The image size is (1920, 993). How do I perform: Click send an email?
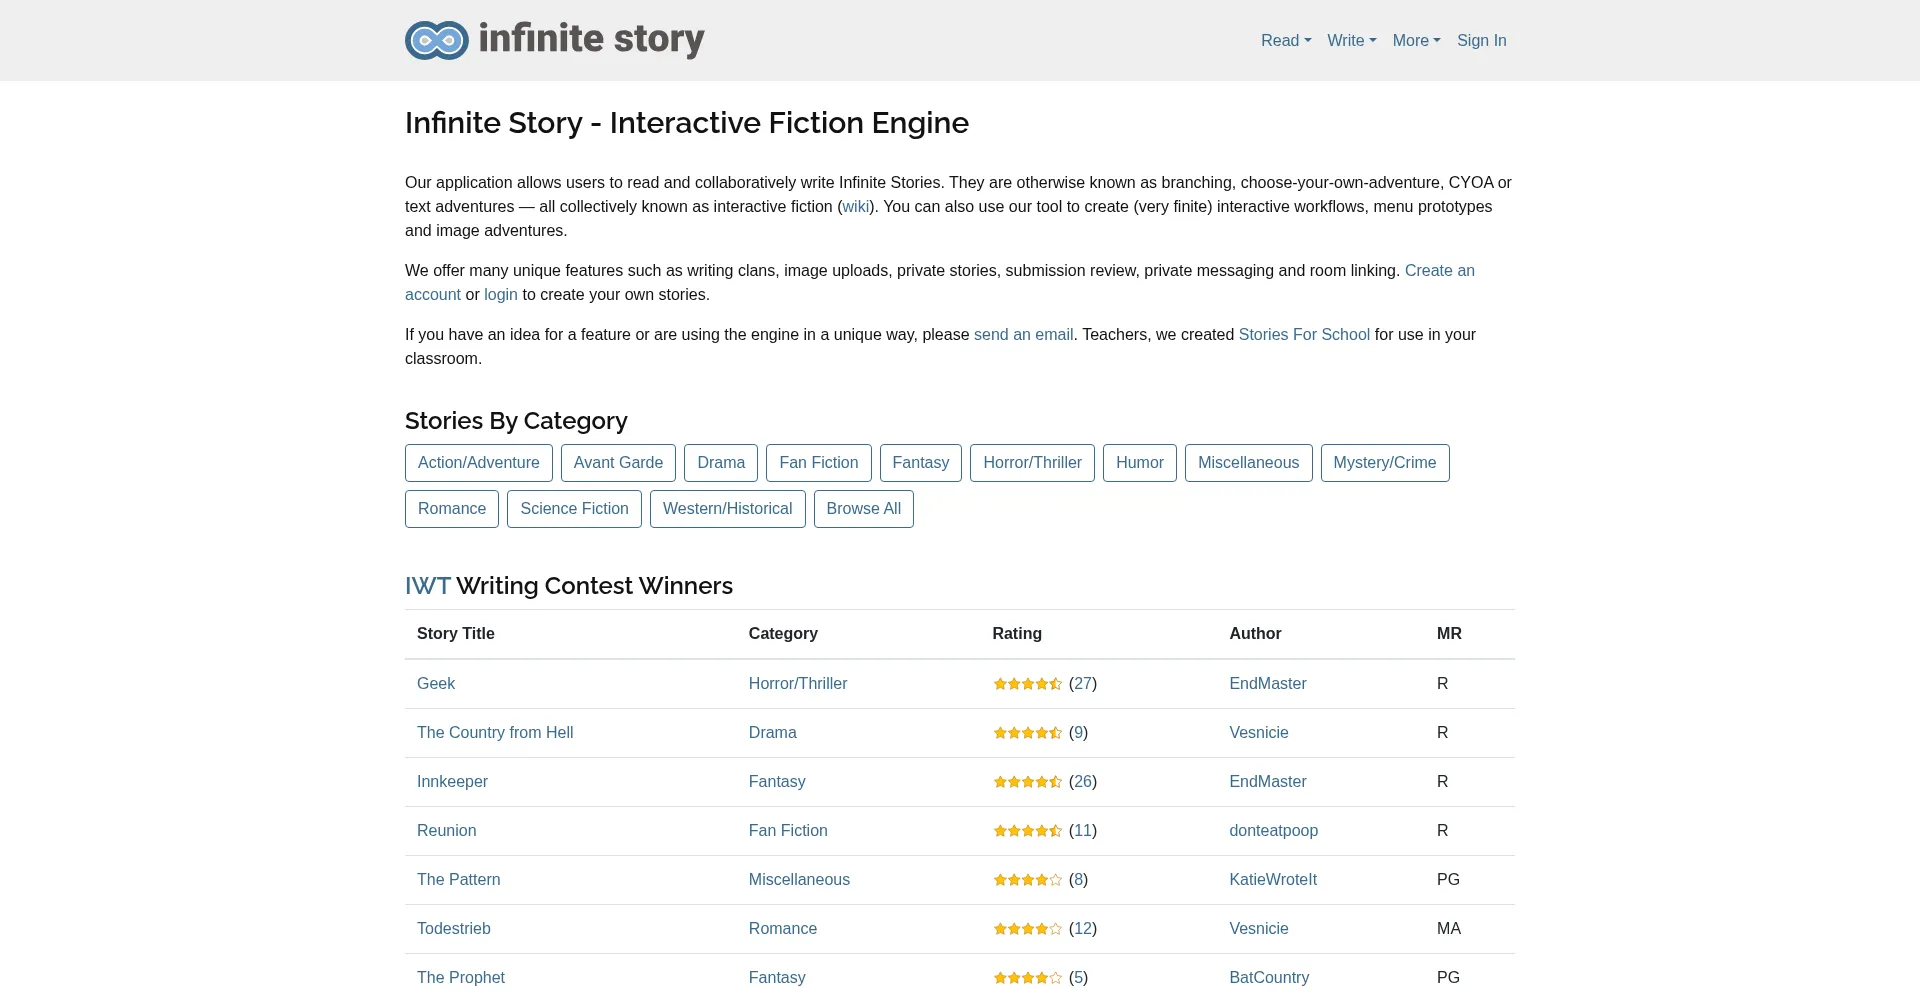tap(1023, 334)
